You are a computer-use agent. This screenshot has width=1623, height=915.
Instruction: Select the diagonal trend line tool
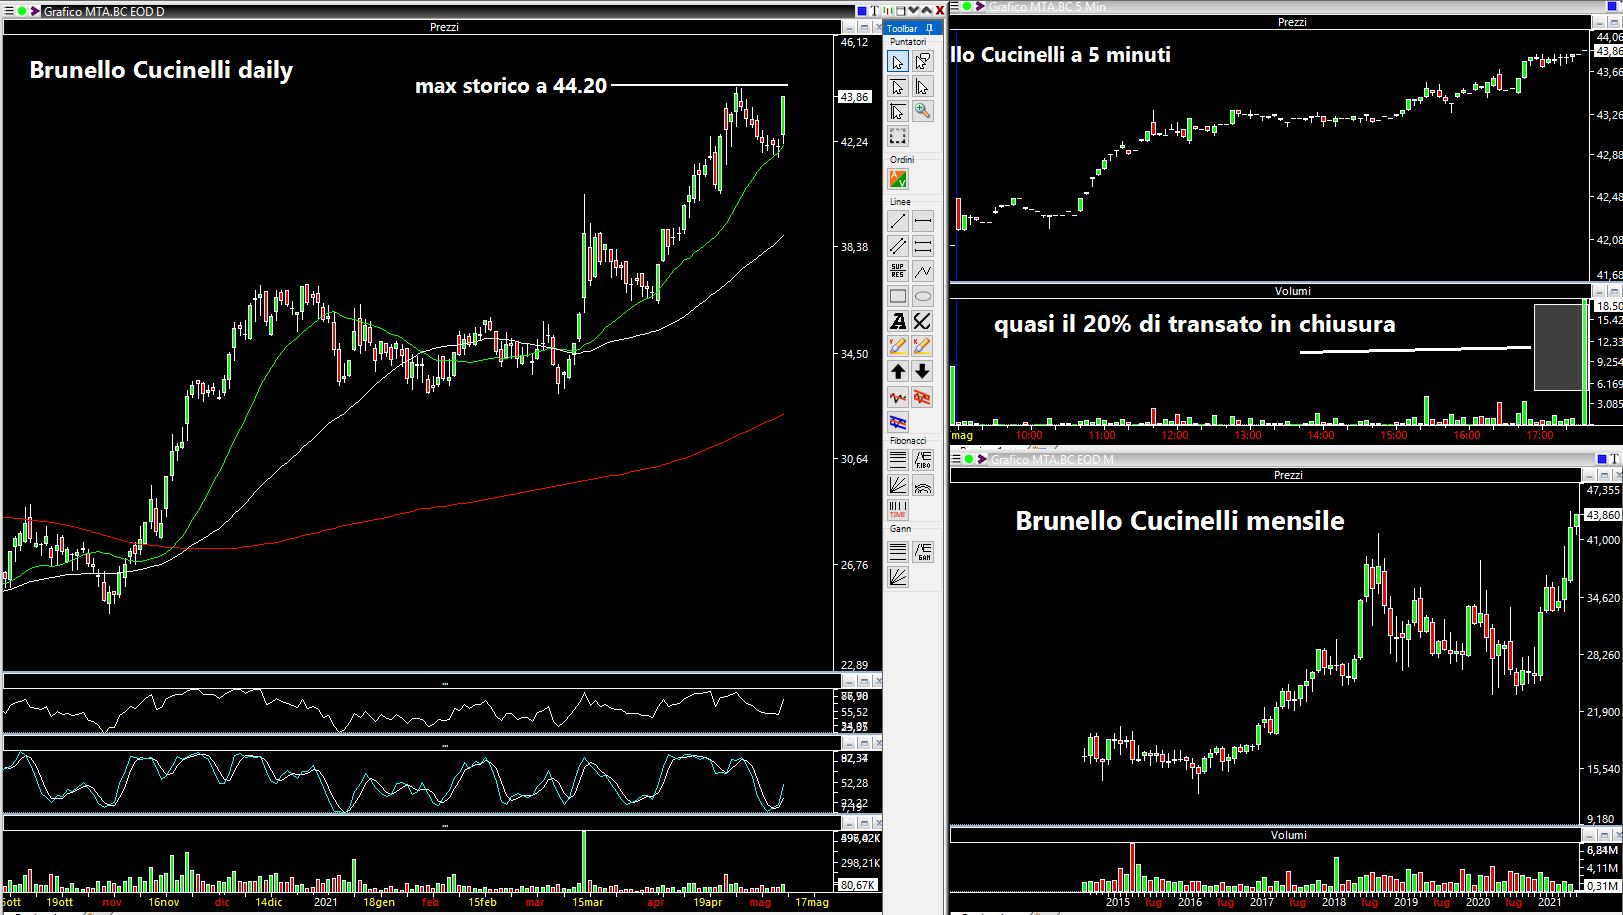click(x=898, y=221)
